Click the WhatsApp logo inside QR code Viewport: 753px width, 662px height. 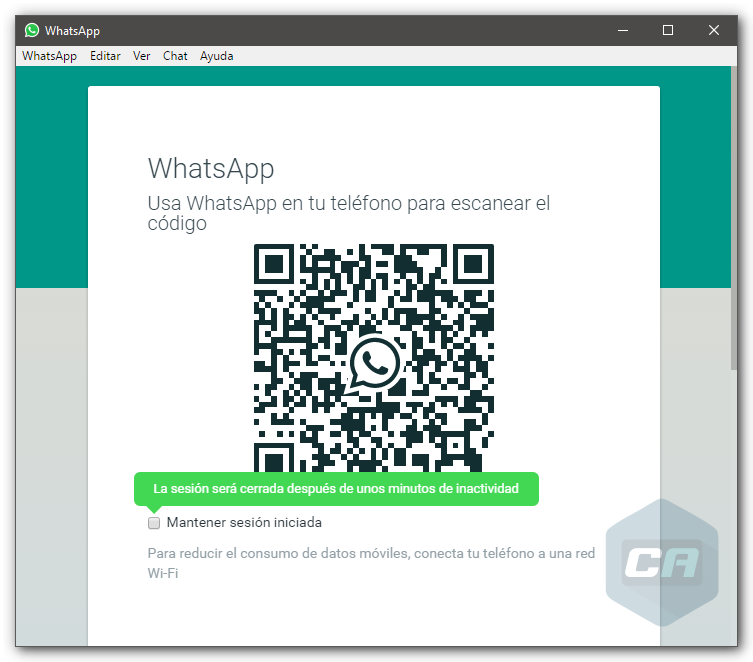[x=374, y=364]
